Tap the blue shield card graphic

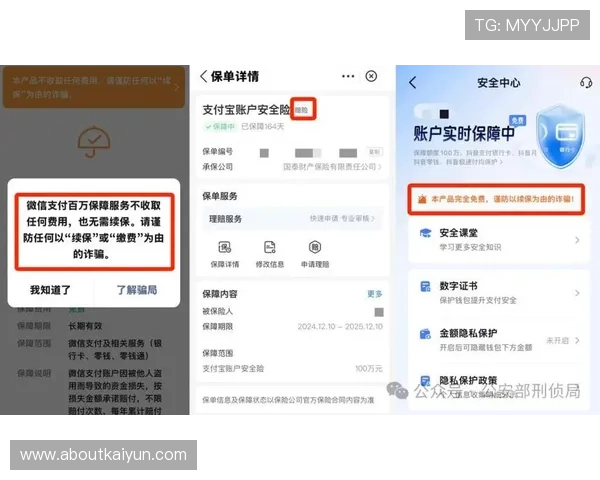[x=561, y=137]
